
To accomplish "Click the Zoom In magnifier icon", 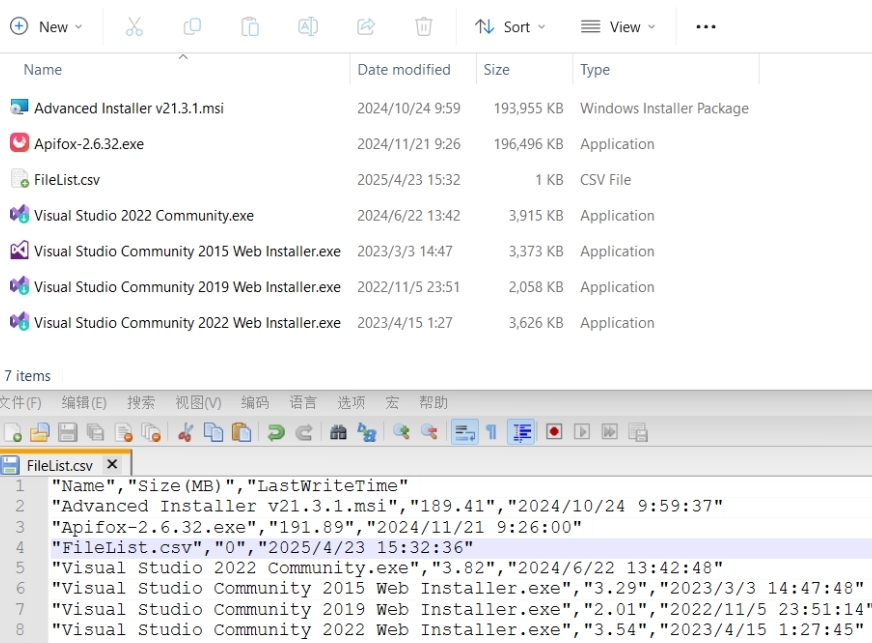I will coord(401,432).
